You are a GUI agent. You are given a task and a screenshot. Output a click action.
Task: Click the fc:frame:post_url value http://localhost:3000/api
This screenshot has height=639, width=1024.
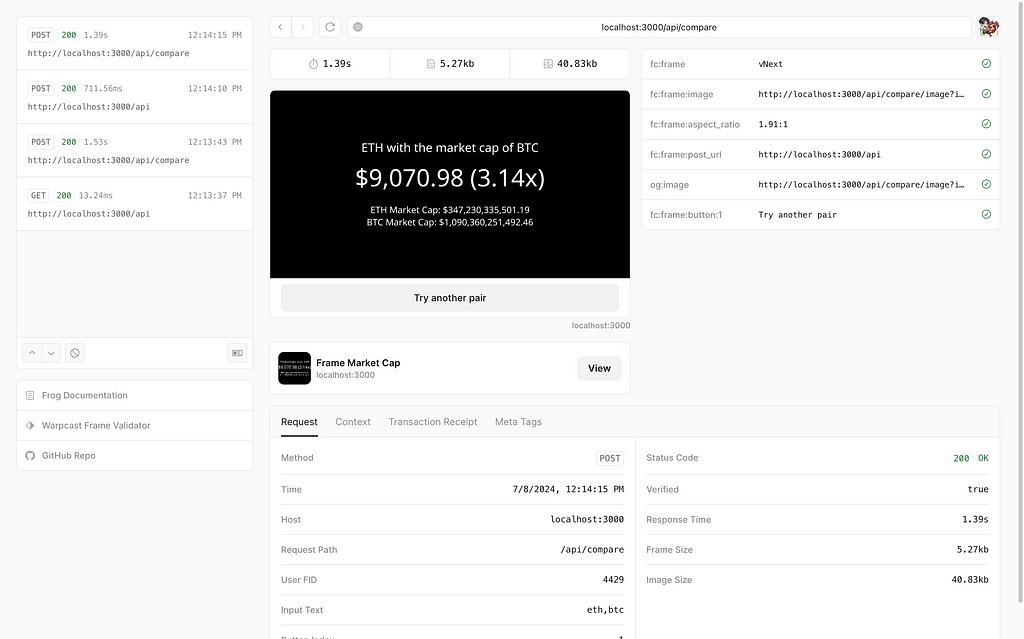[x=820, y=155]
